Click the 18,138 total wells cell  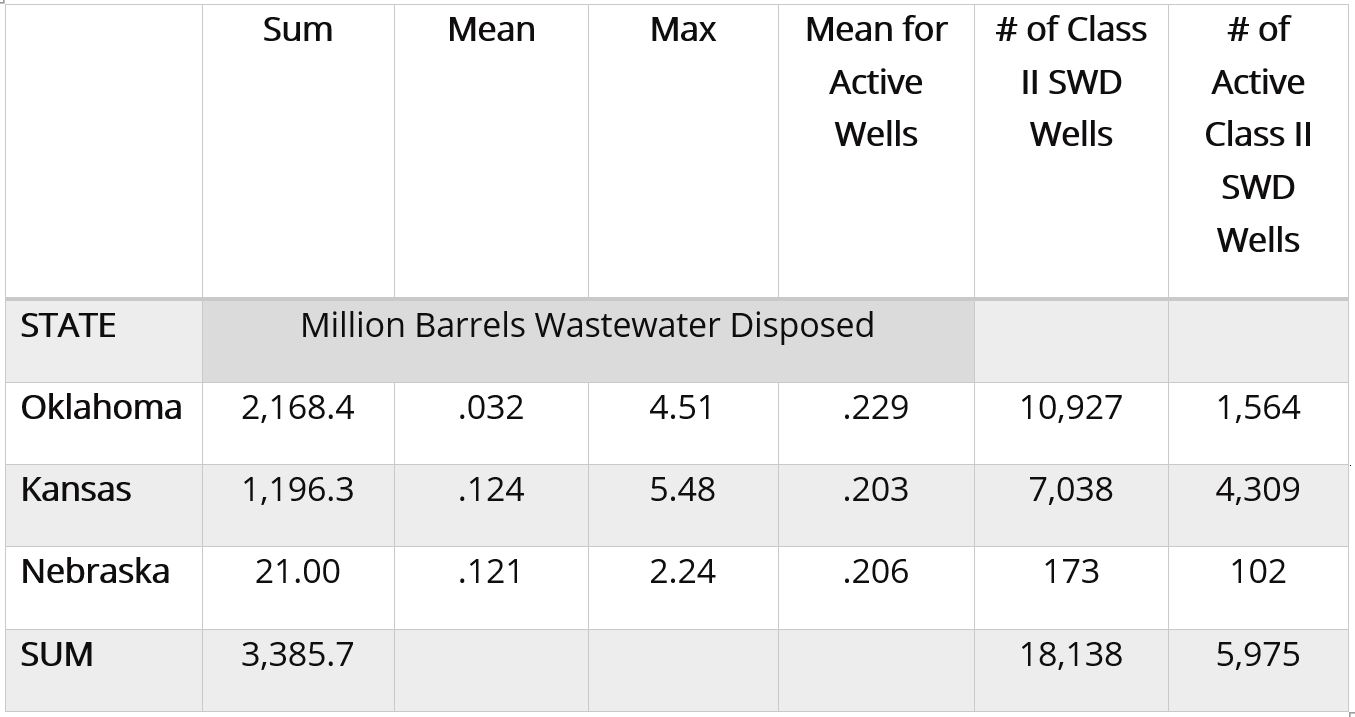point(1071,654)
